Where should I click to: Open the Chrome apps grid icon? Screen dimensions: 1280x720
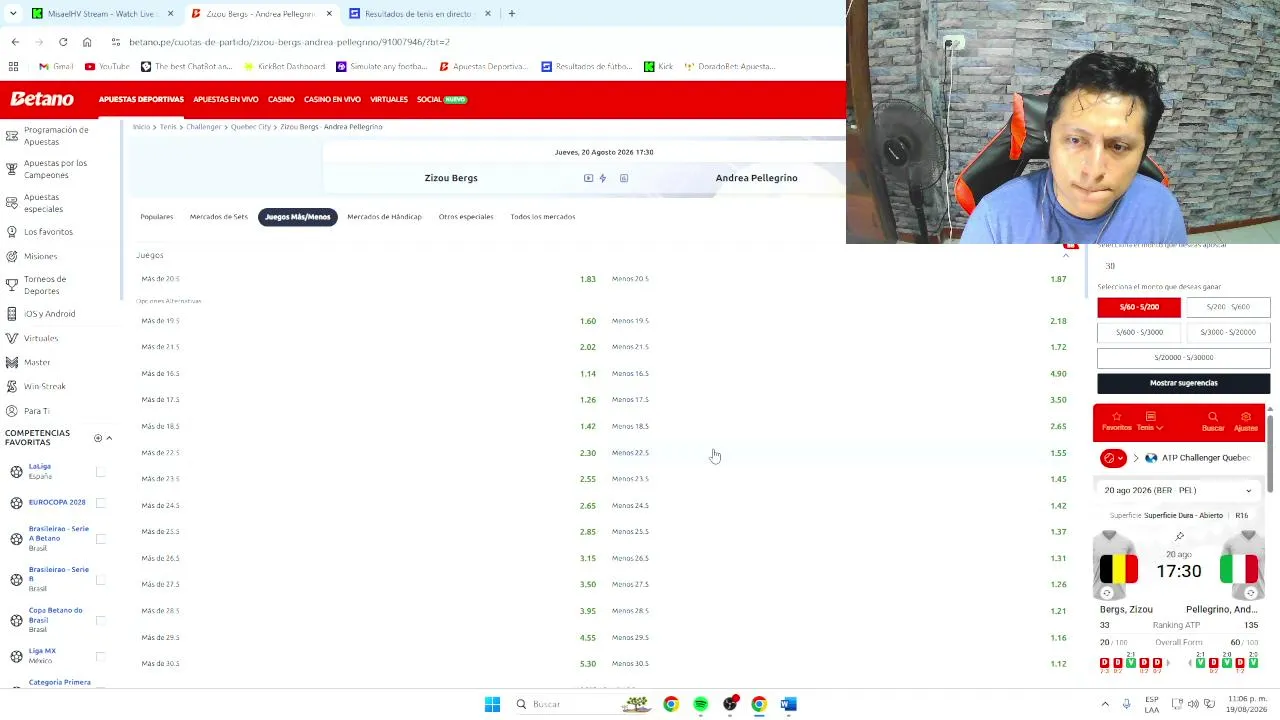point(14,66)
